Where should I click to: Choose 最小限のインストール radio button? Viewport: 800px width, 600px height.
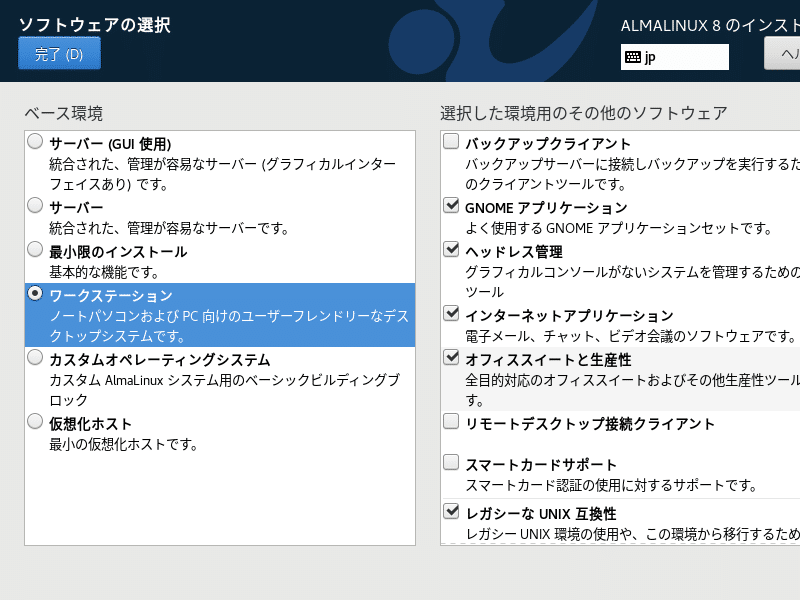click(35, 249)
